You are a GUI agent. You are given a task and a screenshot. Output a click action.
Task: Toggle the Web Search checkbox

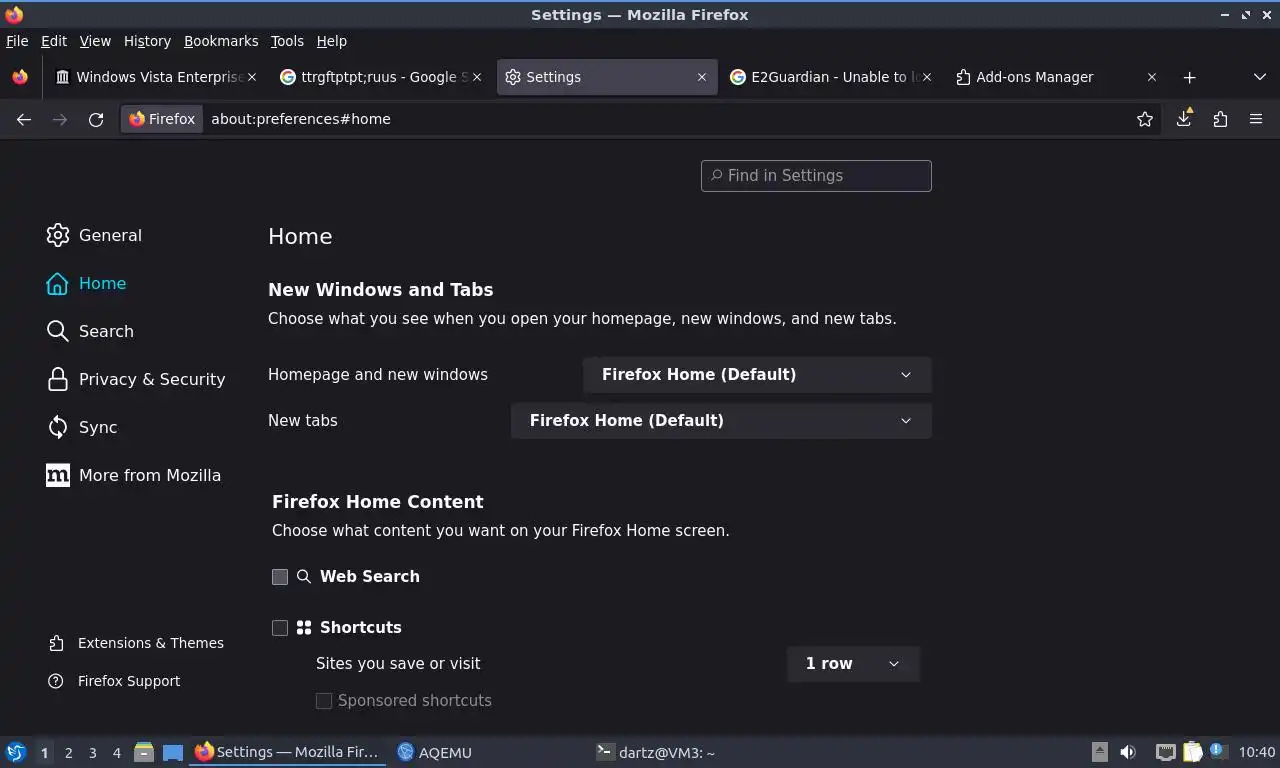click(280, 577)
